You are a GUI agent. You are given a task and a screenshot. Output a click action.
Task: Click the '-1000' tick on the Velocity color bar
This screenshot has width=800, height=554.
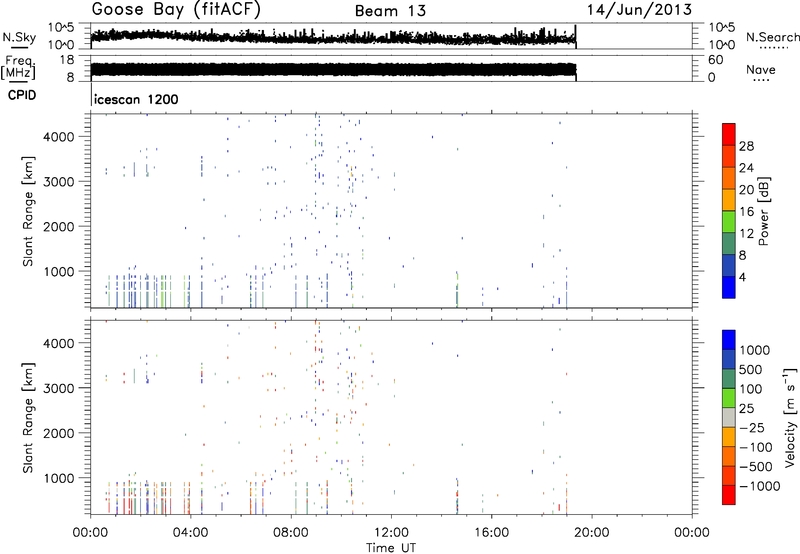pos(759,486)
